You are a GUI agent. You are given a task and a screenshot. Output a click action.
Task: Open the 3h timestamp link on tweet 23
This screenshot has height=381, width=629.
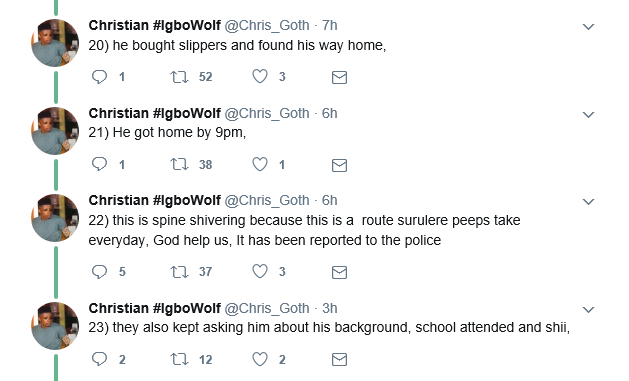329,308
